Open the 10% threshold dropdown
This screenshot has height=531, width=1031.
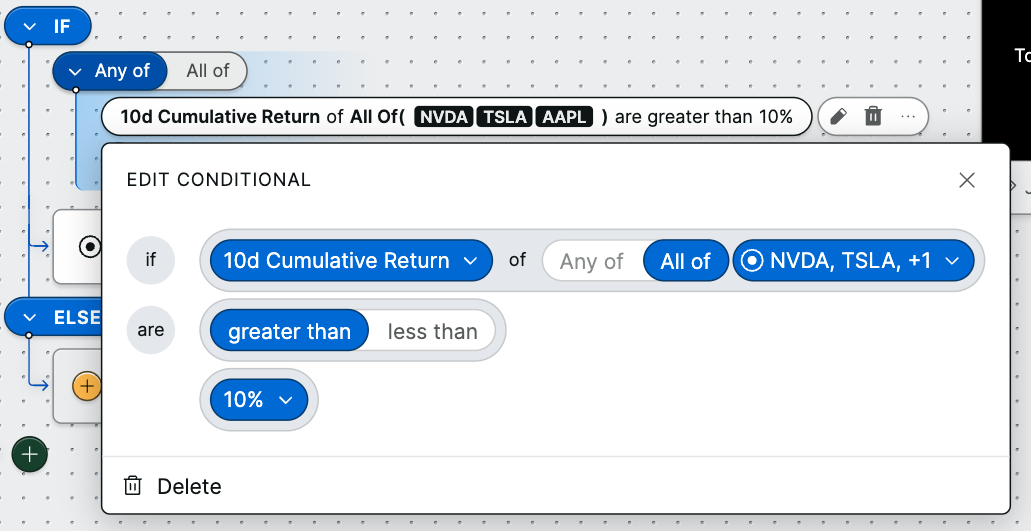pos(258,400)
